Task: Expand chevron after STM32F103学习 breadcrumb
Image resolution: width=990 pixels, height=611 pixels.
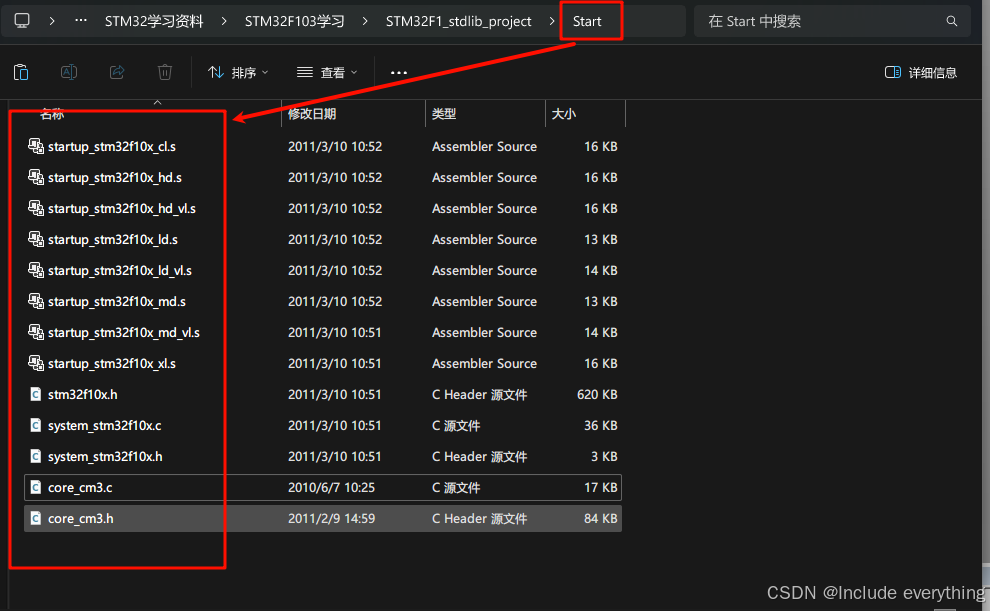Action: click(365, 21)
